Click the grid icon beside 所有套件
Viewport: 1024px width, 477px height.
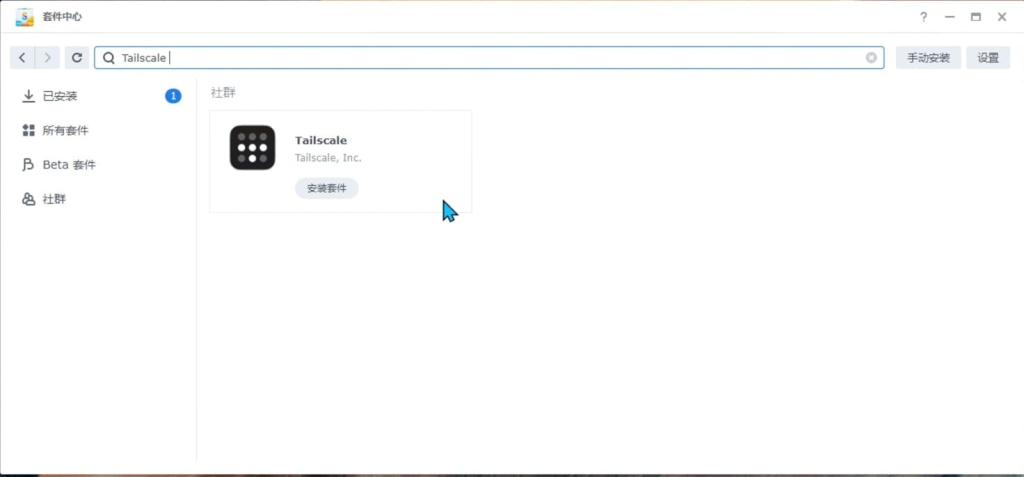click(28, 131)
